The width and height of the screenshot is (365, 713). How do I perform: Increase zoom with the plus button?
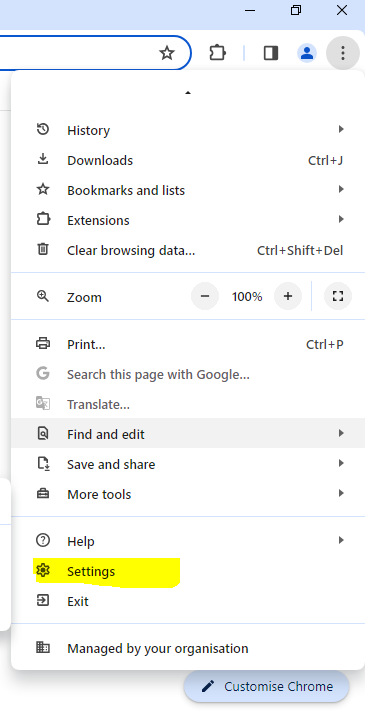click(288, 296)
